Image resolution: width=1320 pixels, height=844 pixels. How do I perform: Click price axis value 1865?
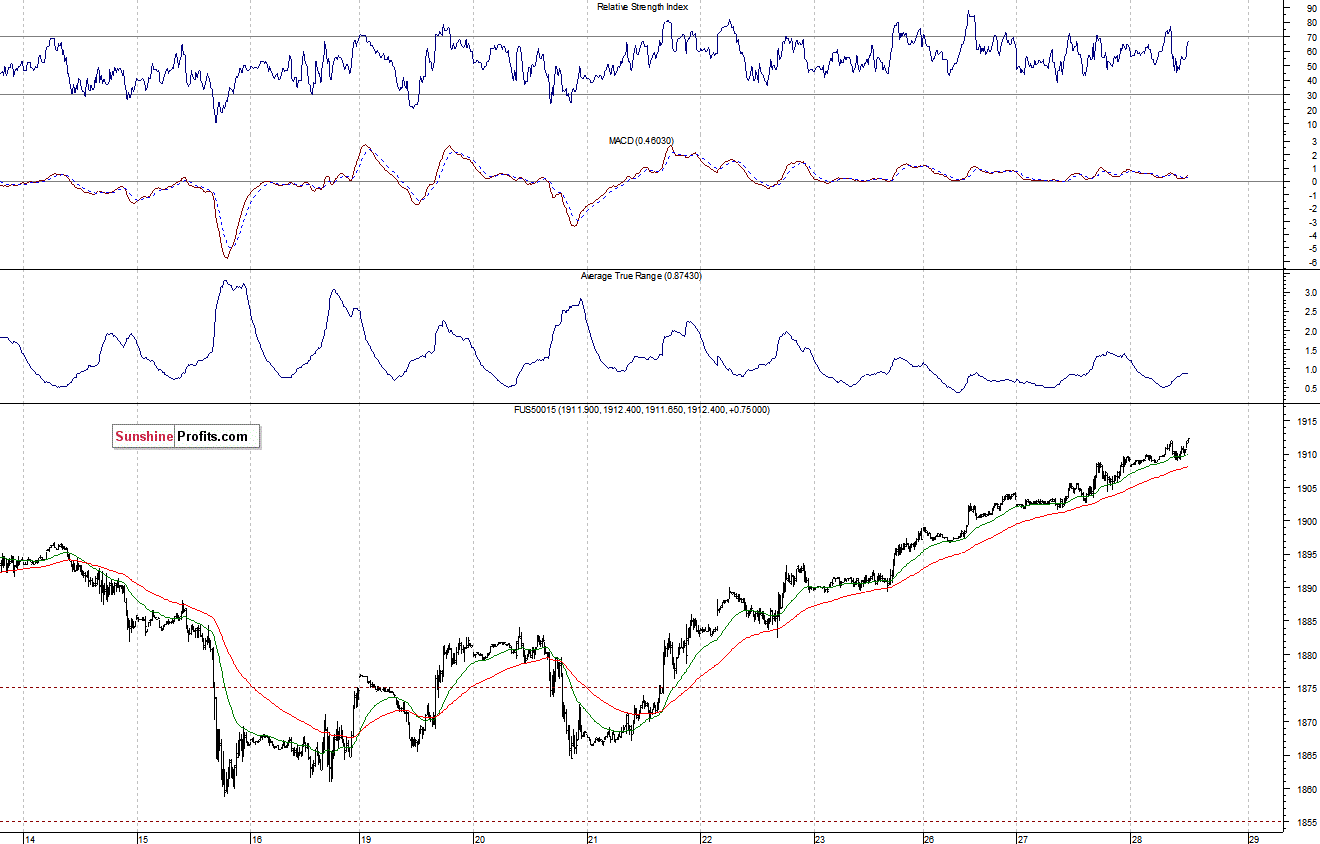coord(1307,757)
